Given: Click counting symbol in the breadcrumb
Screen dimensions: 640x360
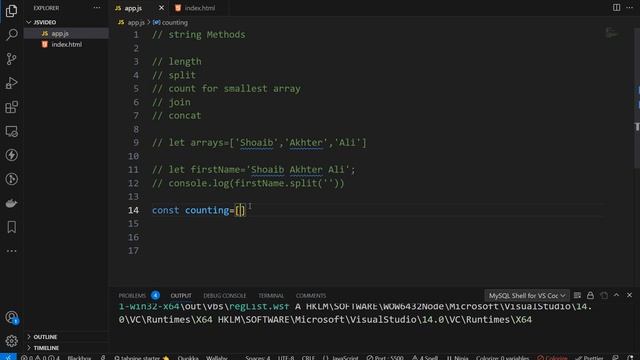Looking at the screenshot, I should pos(175,22).
